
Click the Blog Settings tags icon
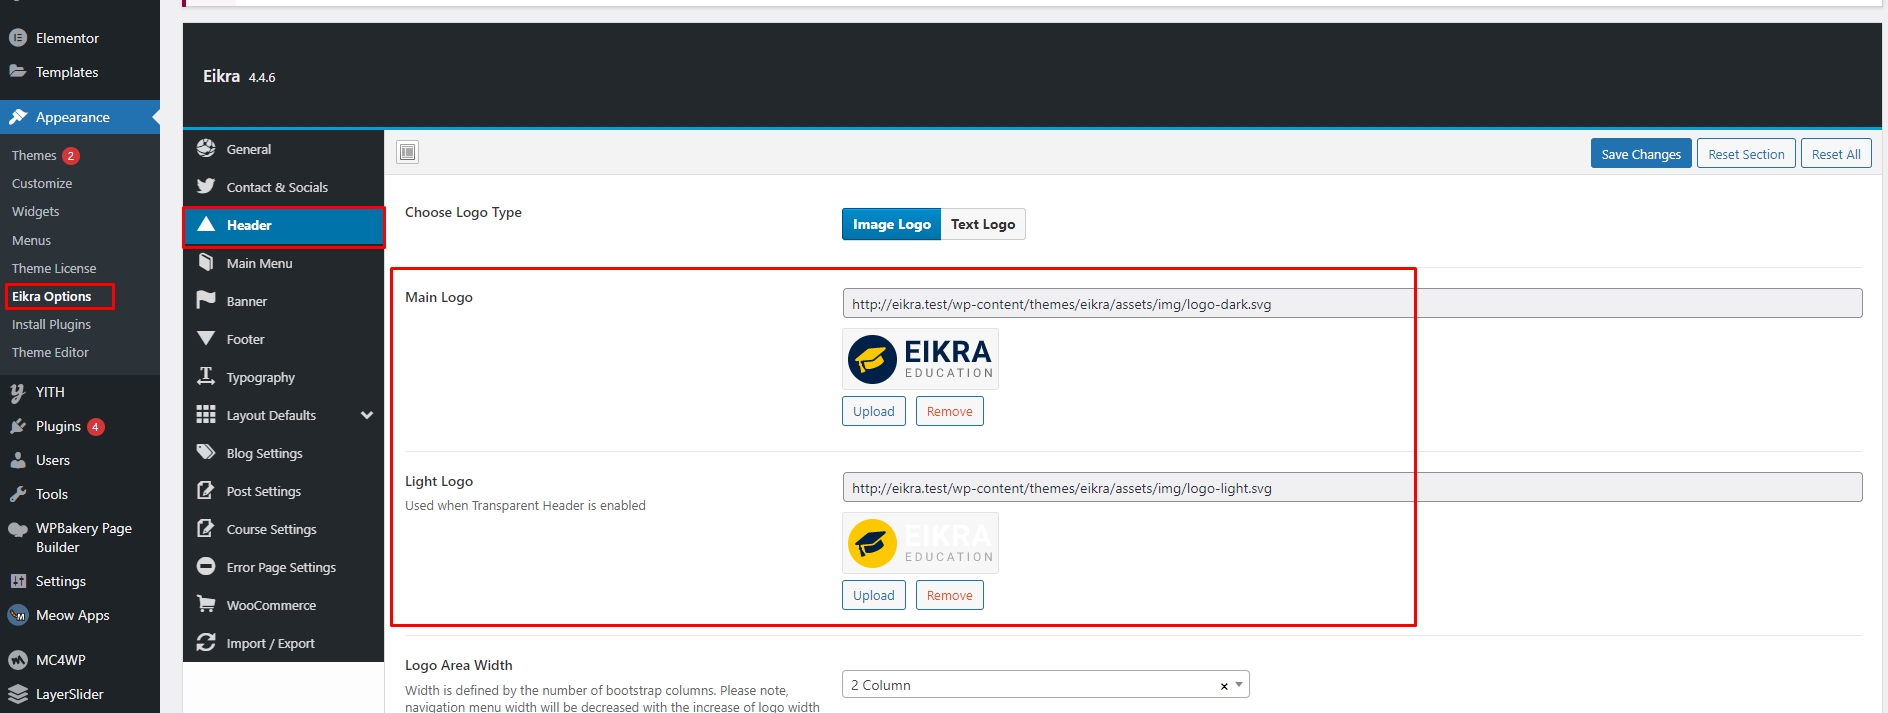pyautogui.click(x=206, y=452)
